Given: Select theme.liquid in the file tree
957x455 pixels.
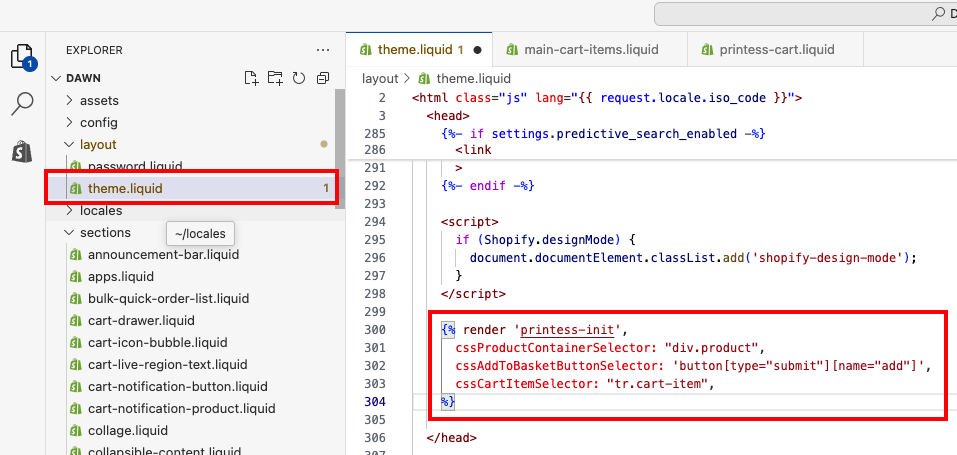Looking at the screenshot, I should click(125, 188).
